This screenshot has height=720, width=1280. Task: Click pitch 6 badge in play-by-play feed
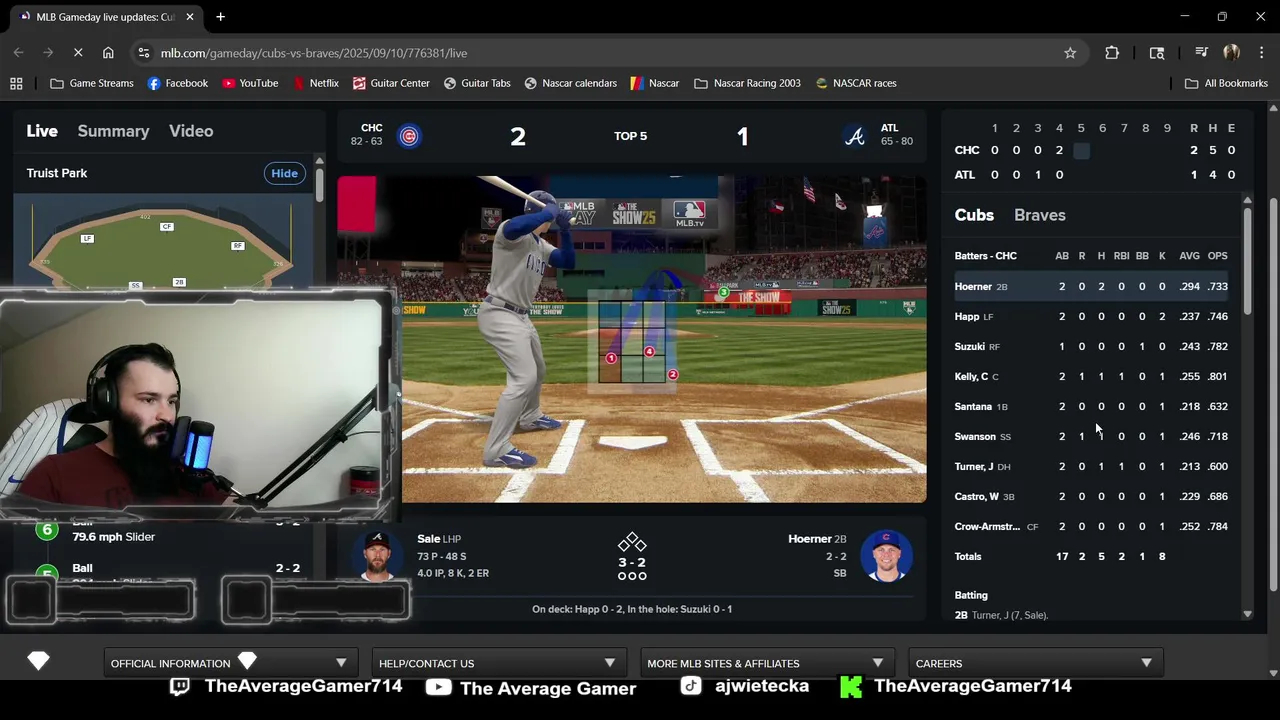pyautogui.click(x=47, y=530)
